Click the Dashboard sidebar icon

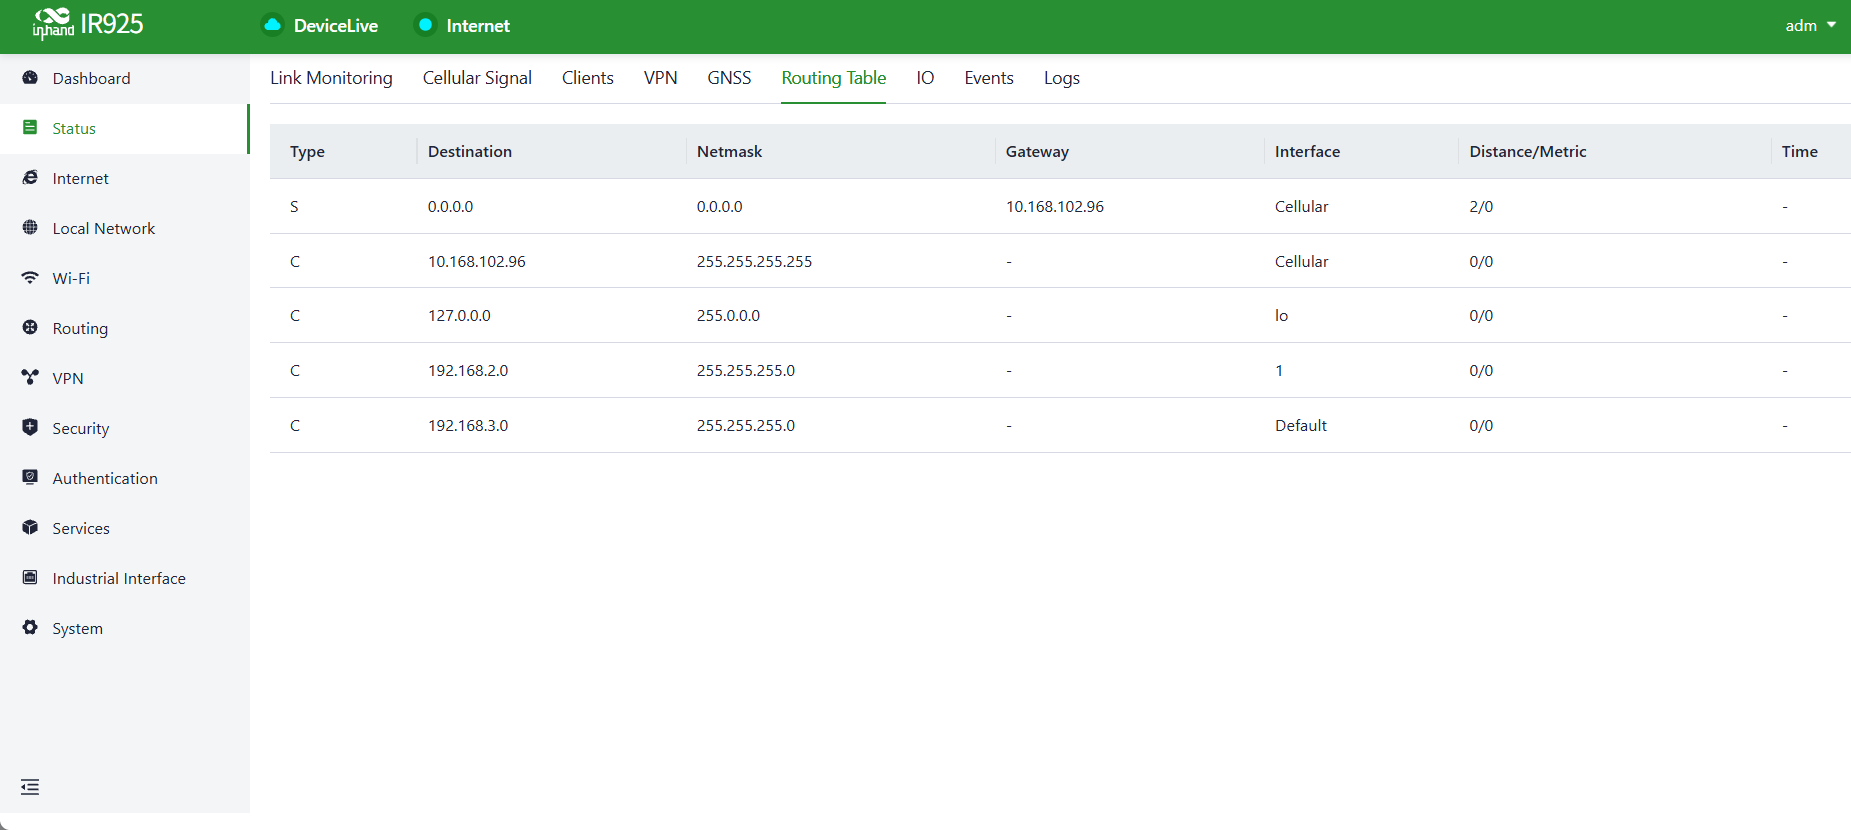tap(30, 78)
